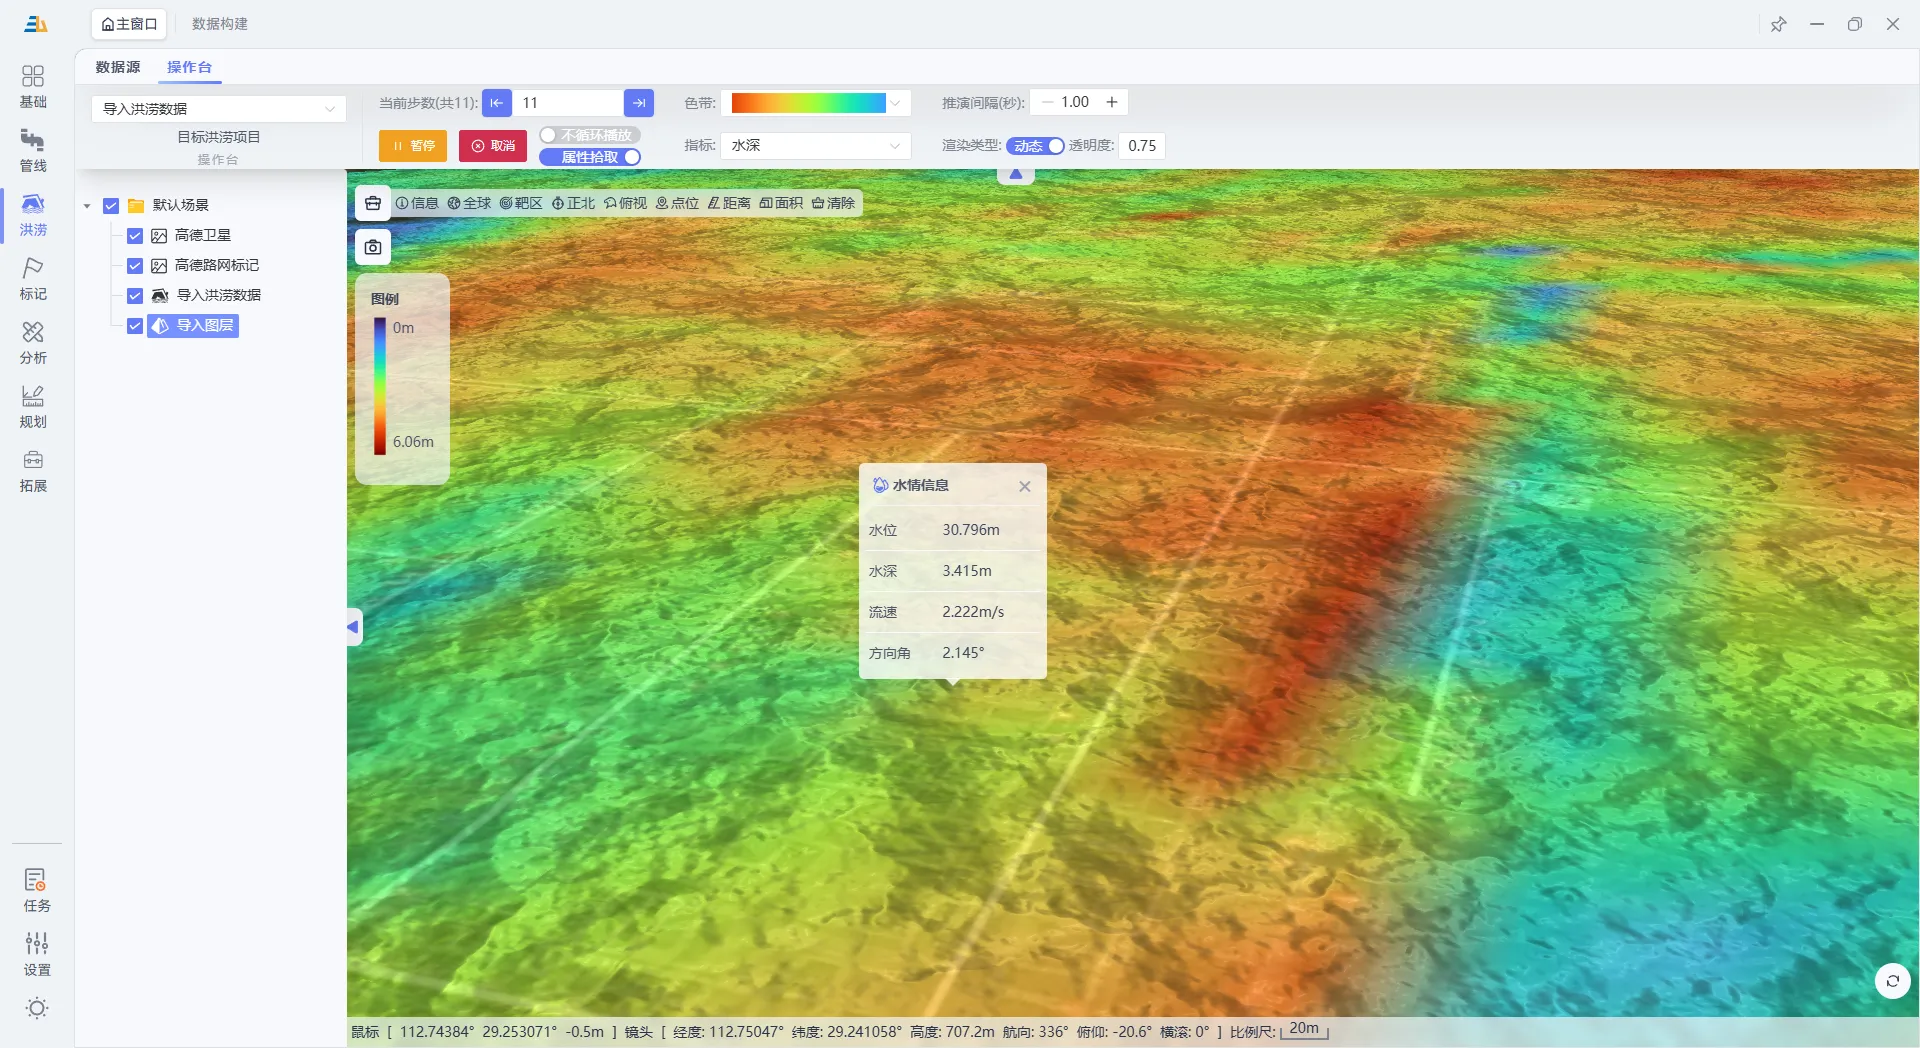1920x1048 pixels.
Task: Switch the 动态 render type toggle
Action: 1035,146
